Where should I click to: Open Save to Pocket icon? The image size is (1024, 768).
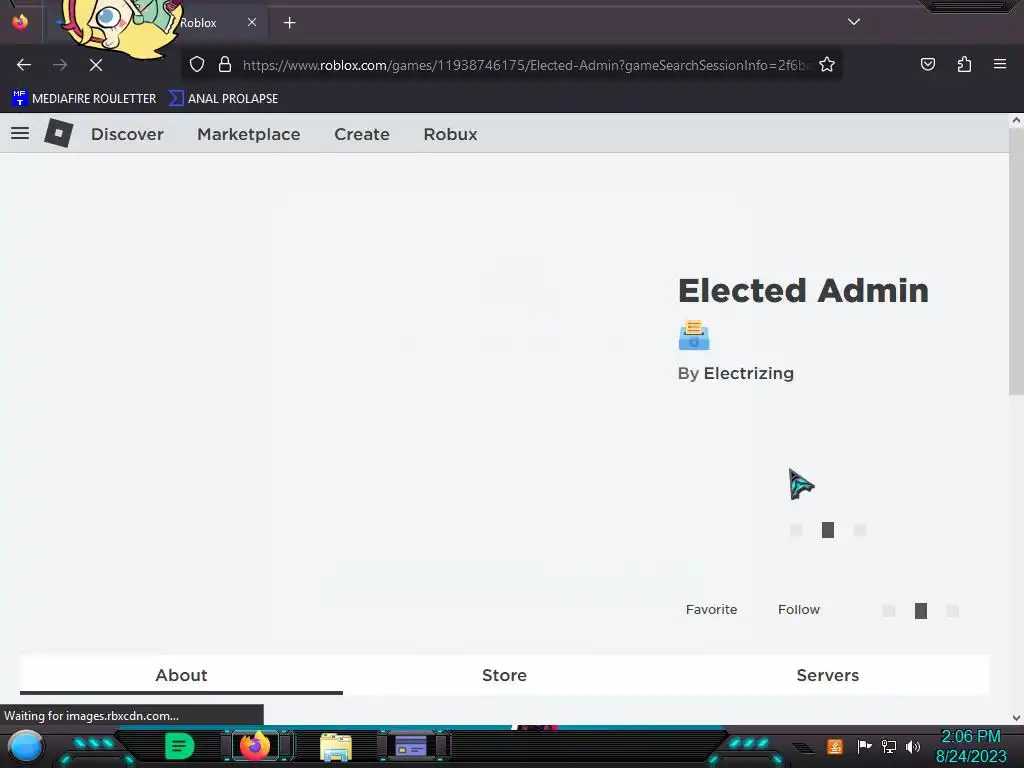click(x=927, y=64)
